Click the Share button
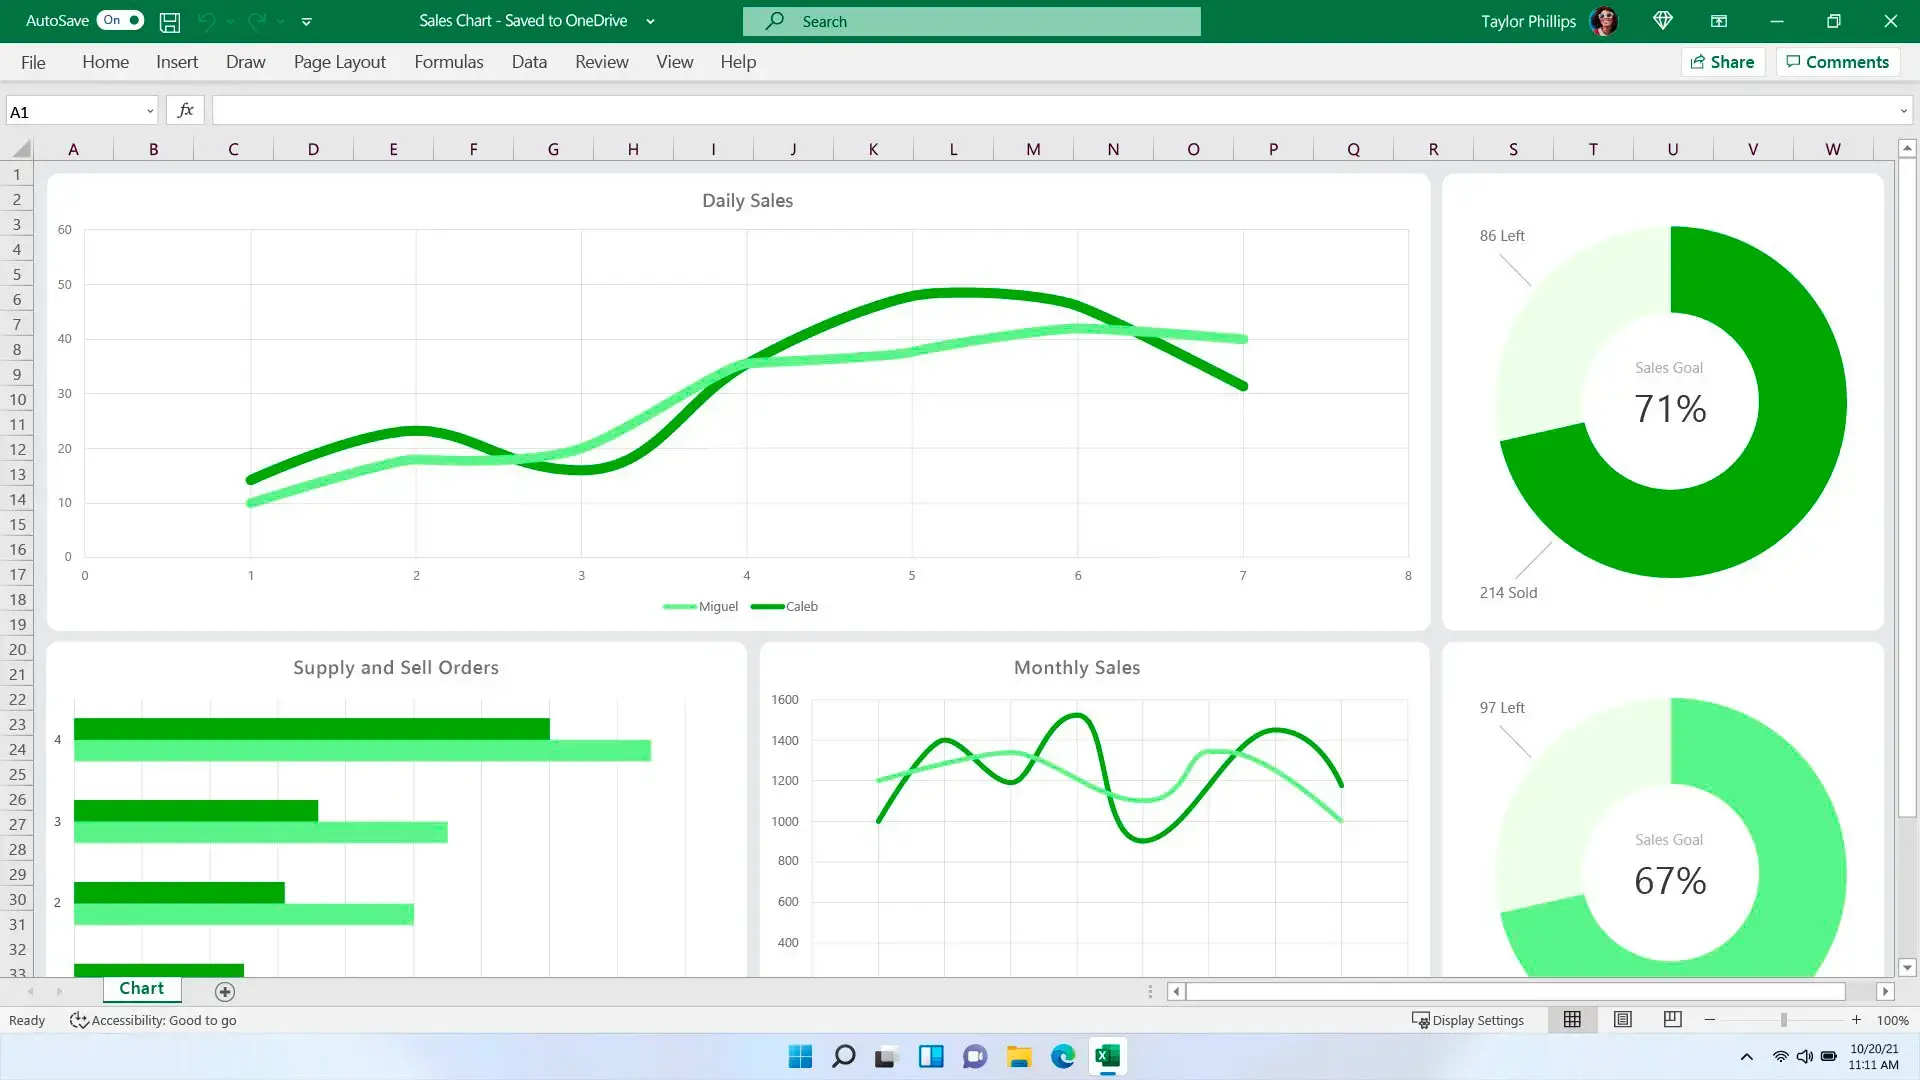 1722,62
